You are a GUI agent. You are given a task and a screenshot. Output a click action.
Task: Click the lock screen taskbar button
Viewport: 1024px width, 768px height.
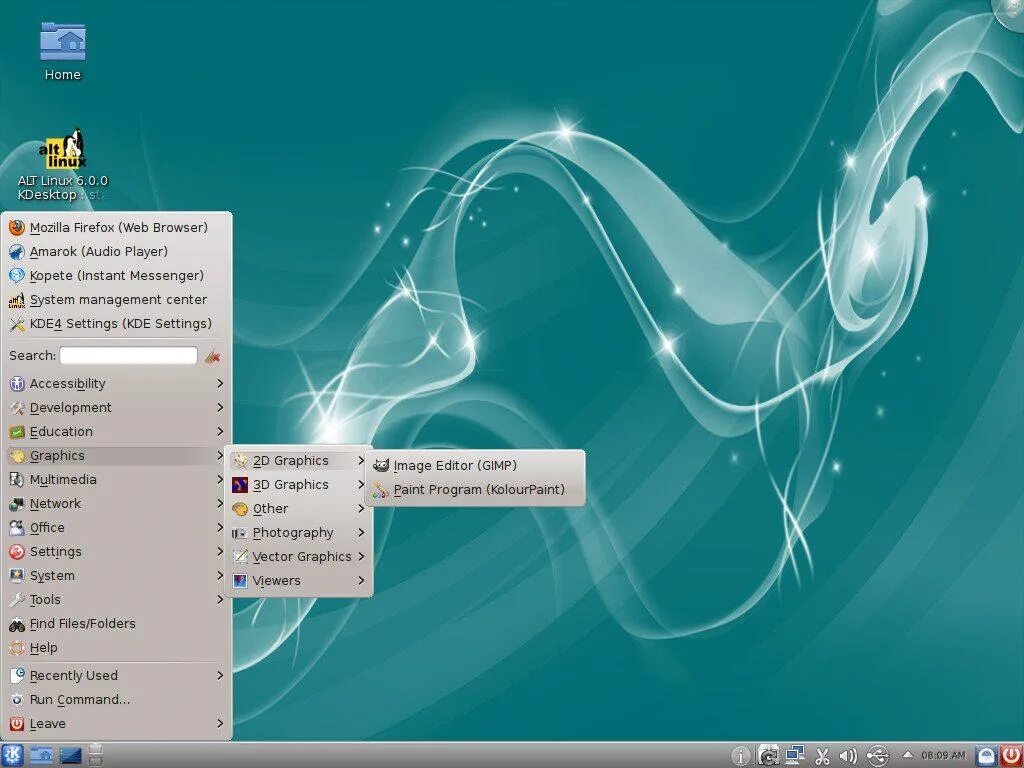pos(986,756)
